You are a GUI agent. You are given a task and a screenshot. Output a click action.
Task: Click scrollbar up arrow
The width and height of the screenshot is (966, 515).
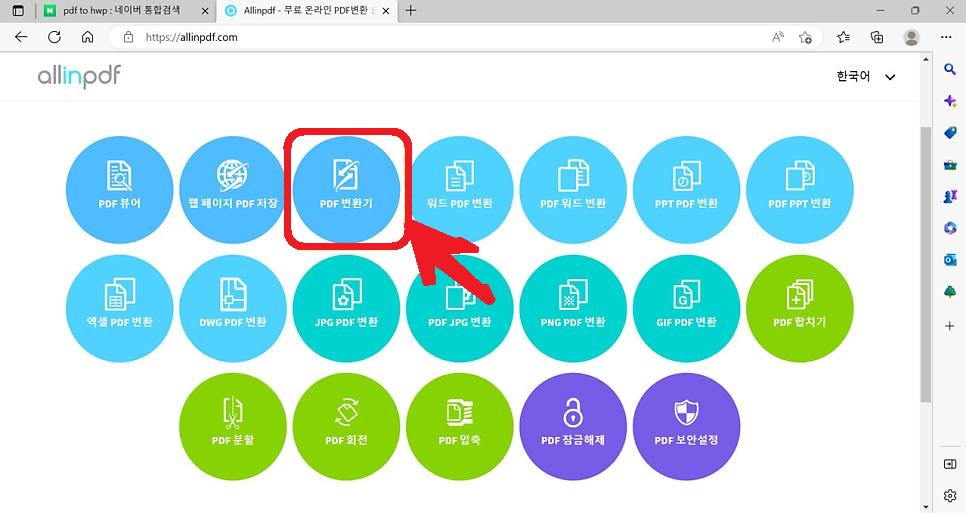pos(925,59)
